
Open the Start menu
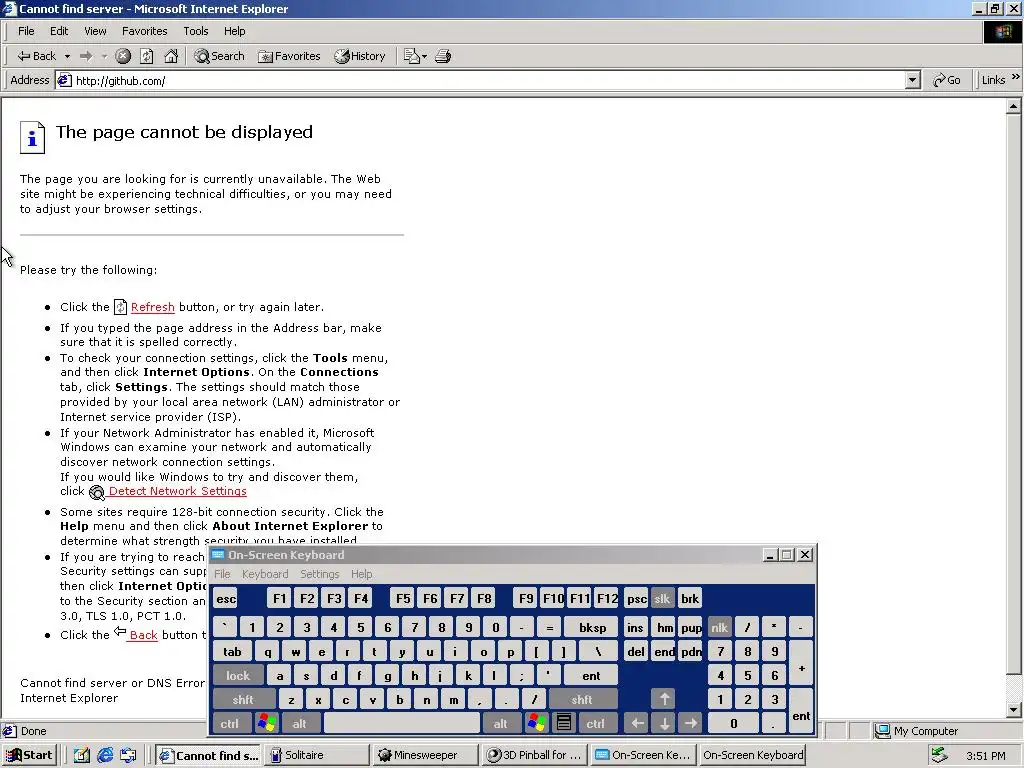pyautogui.click(x=29, y=755)
